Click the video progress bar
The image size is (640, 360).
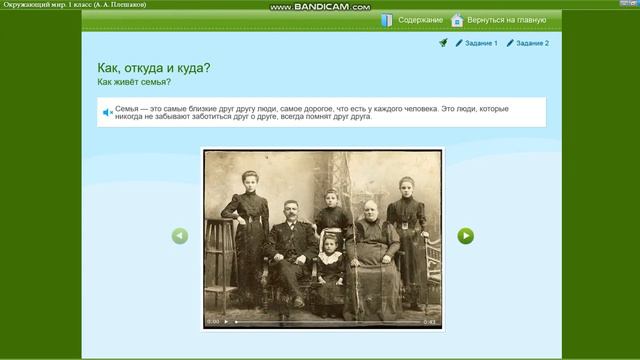(327, 322)
